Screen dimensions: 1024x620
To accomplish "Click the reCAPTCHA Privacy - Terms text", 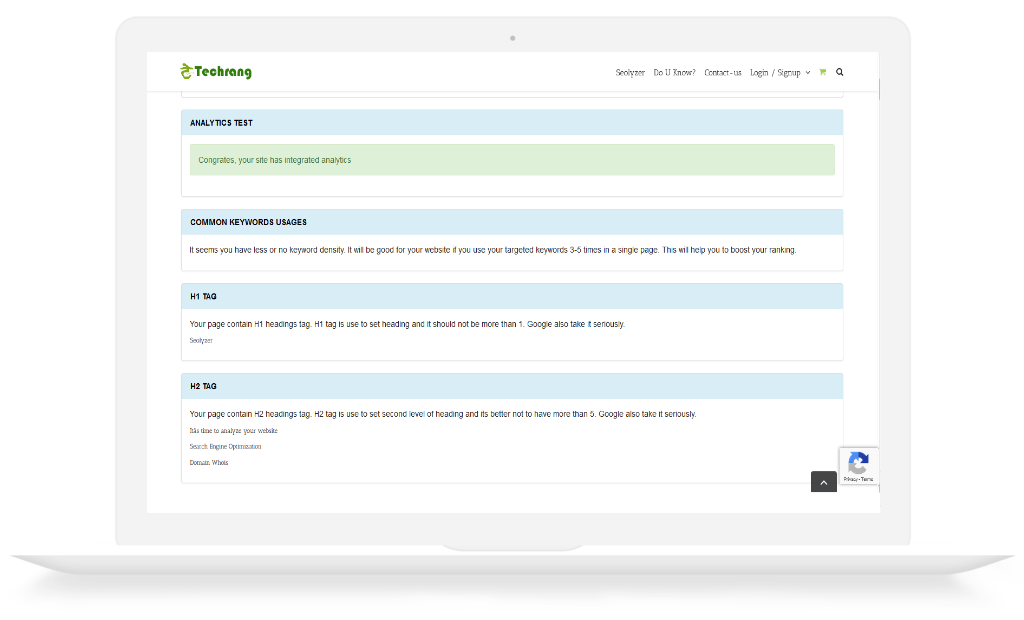I will coord(858,479).
